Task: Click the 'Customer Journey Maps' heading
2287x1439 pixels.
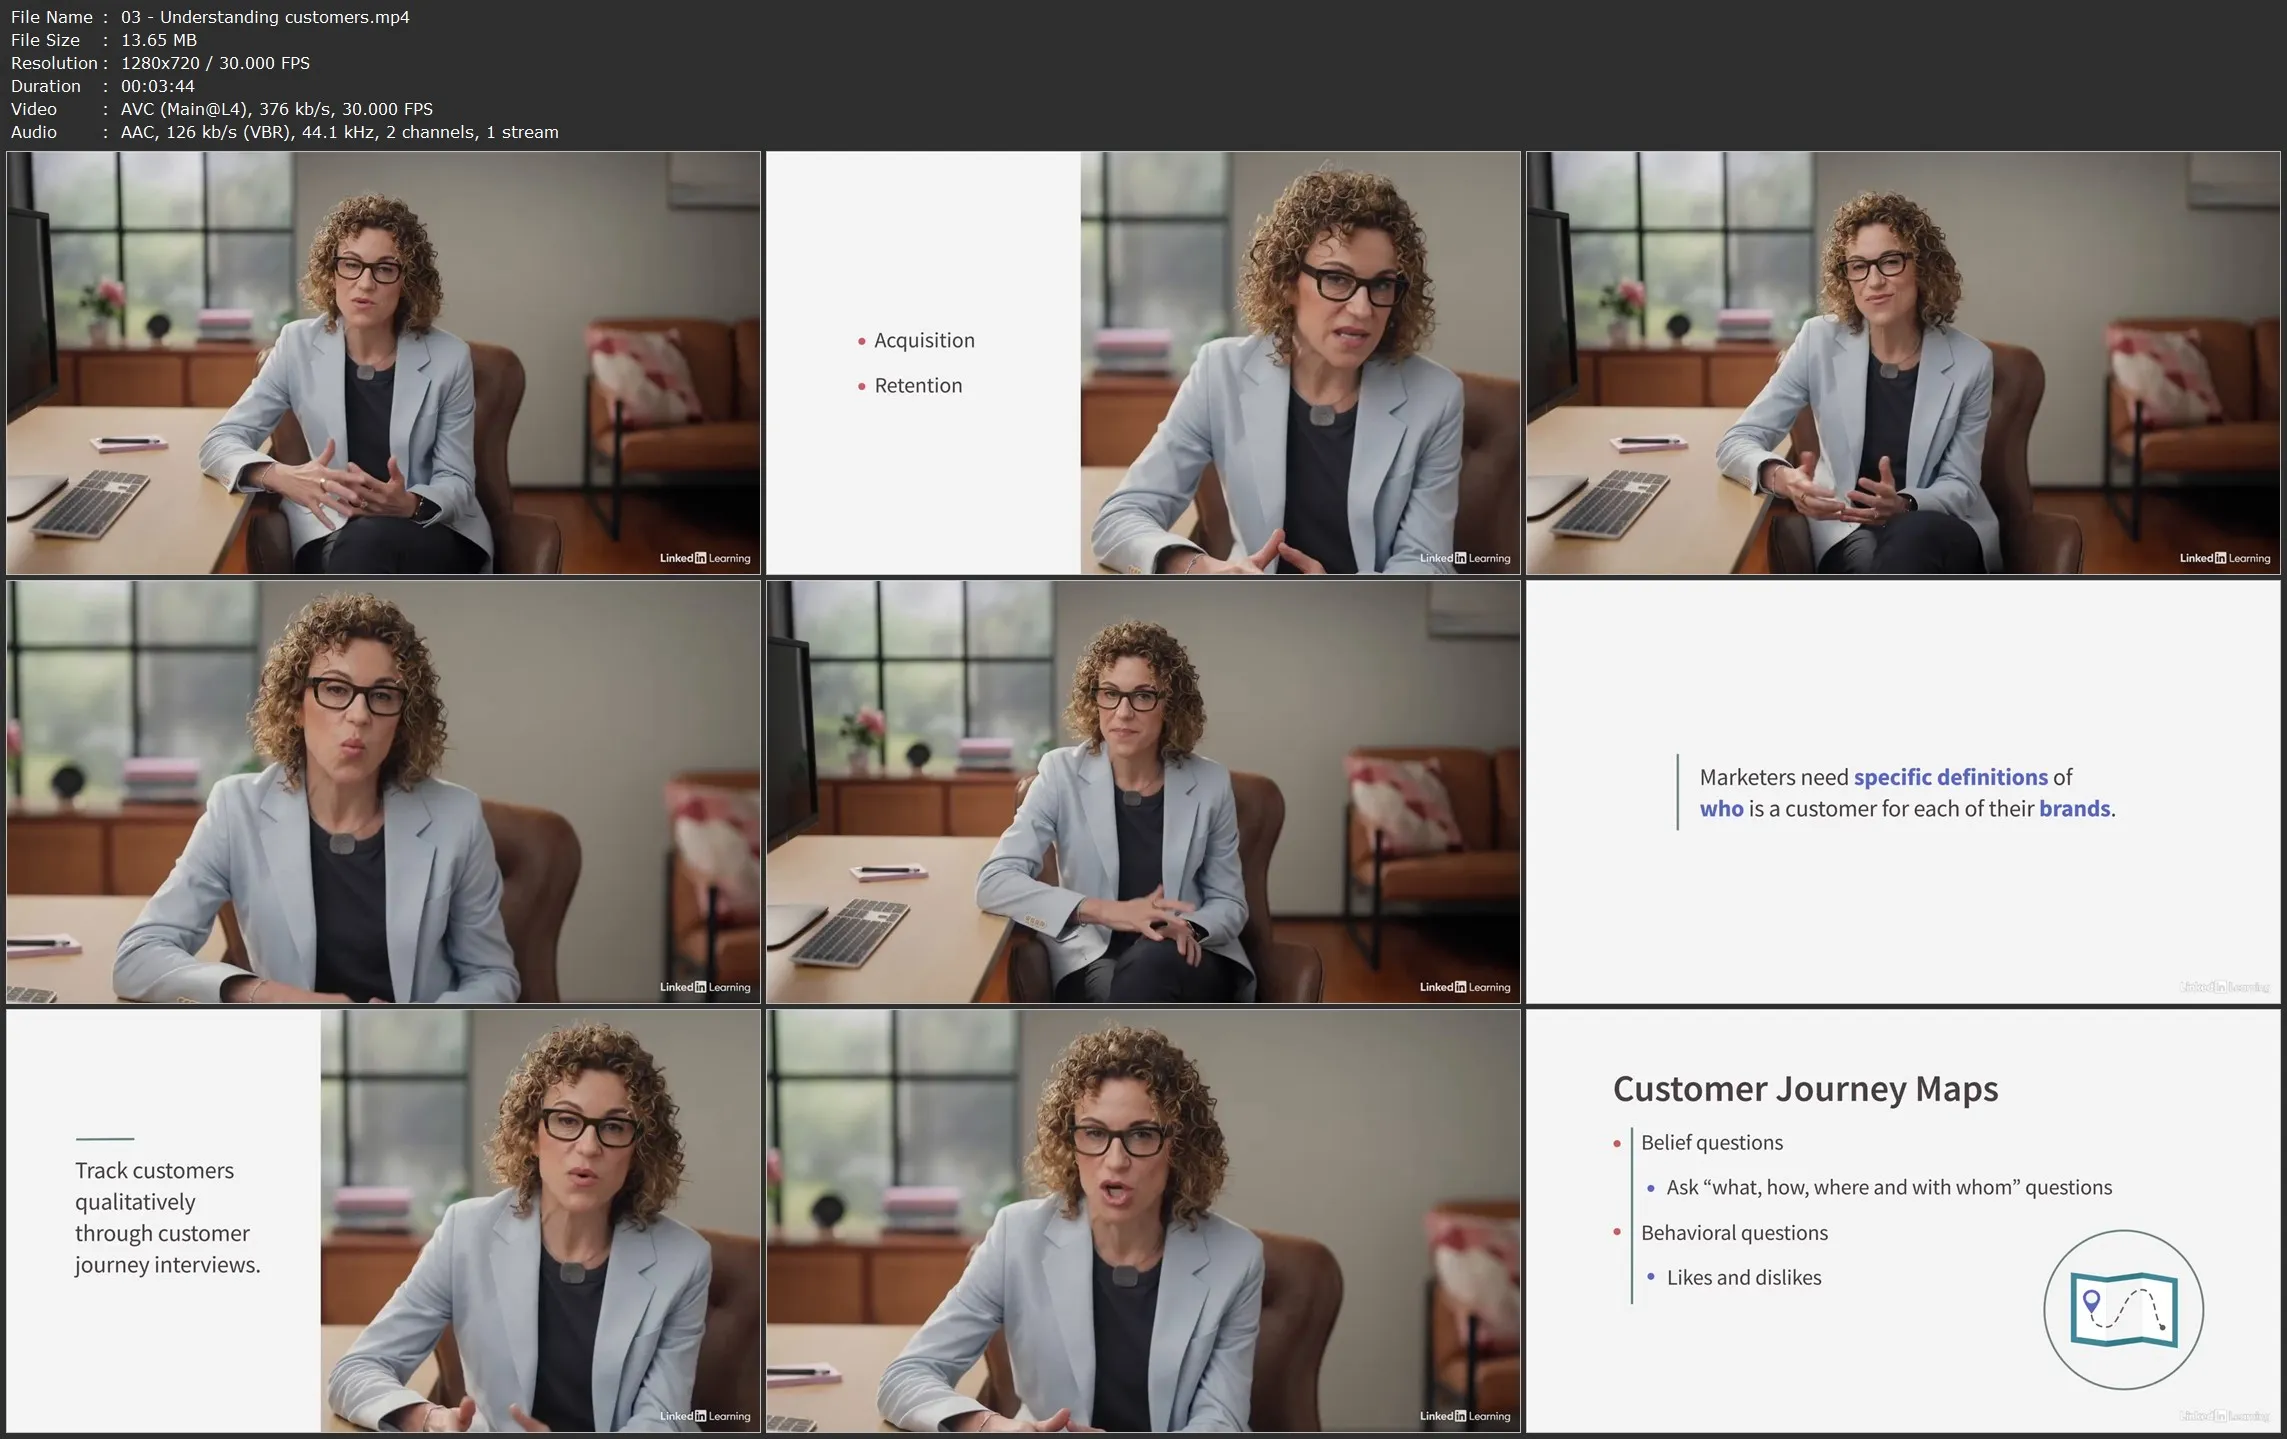Action: [1804, 1088]
